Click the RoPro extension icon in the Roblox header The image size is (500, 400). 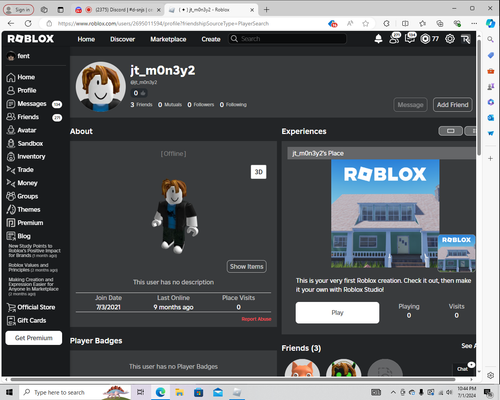point(466,39)
